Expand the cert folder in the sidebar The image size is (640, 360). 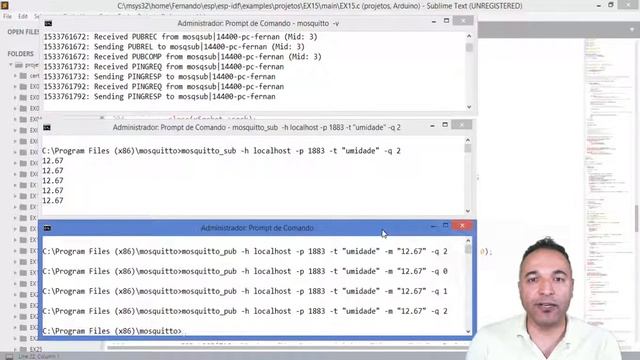[15, 76]
